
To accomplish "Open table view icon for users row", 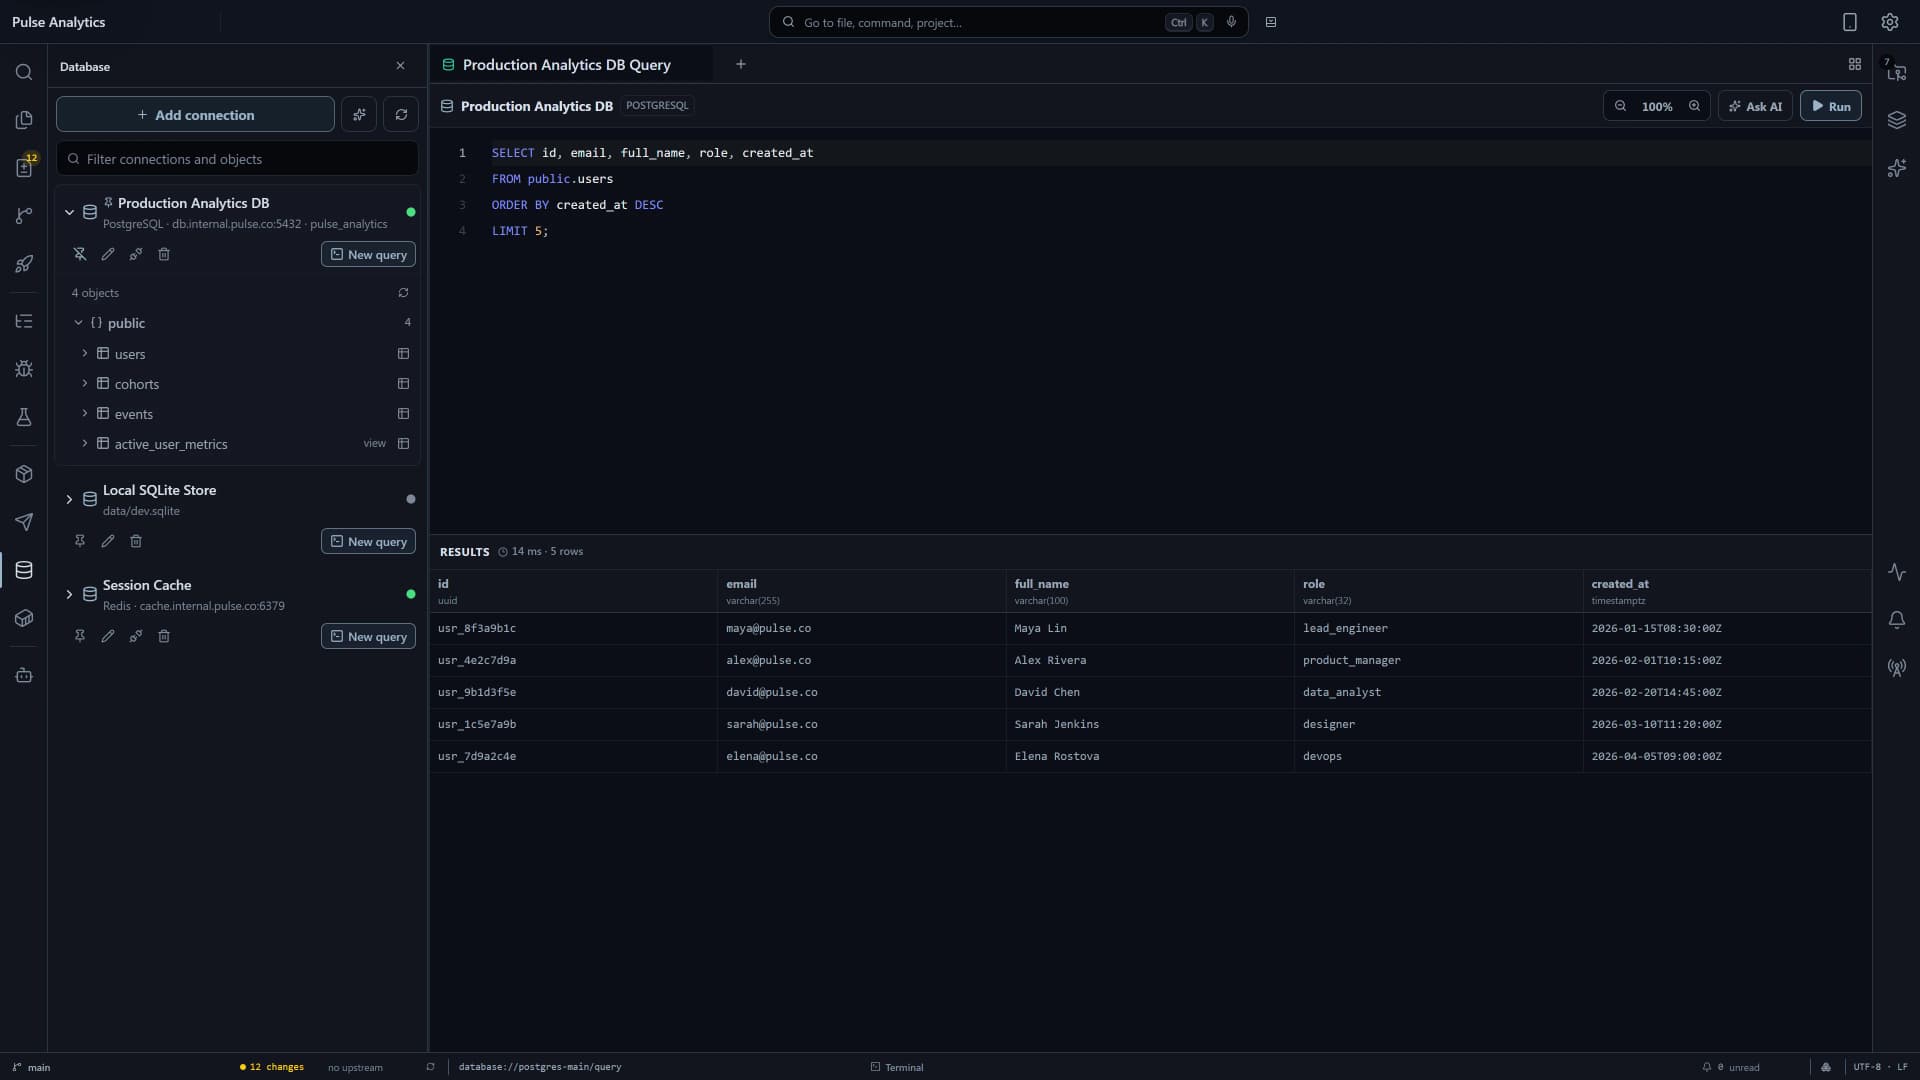I will click(x=403, y=354).
